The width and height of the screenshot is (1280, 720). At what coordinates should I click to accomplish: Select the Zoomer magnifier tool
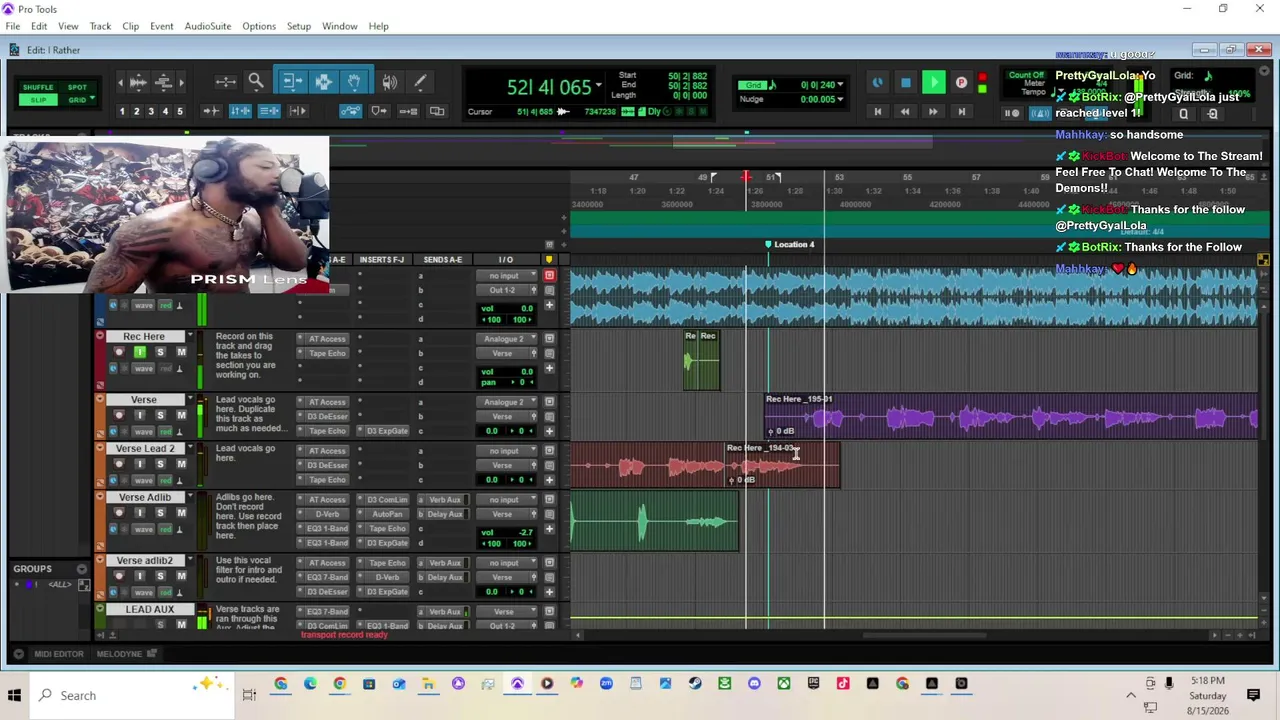pyautogui.click(x=256, y=82)
